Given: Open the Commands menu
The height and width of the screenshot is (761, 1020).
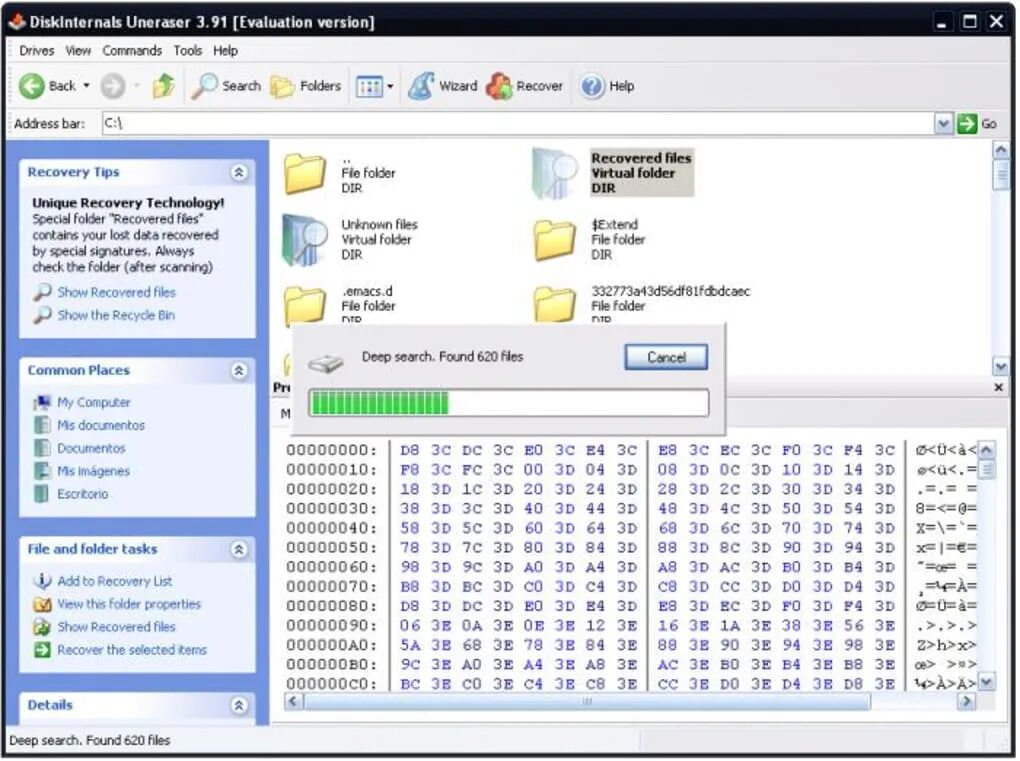Looking at the screenshot, I should [x=132, y=51].
